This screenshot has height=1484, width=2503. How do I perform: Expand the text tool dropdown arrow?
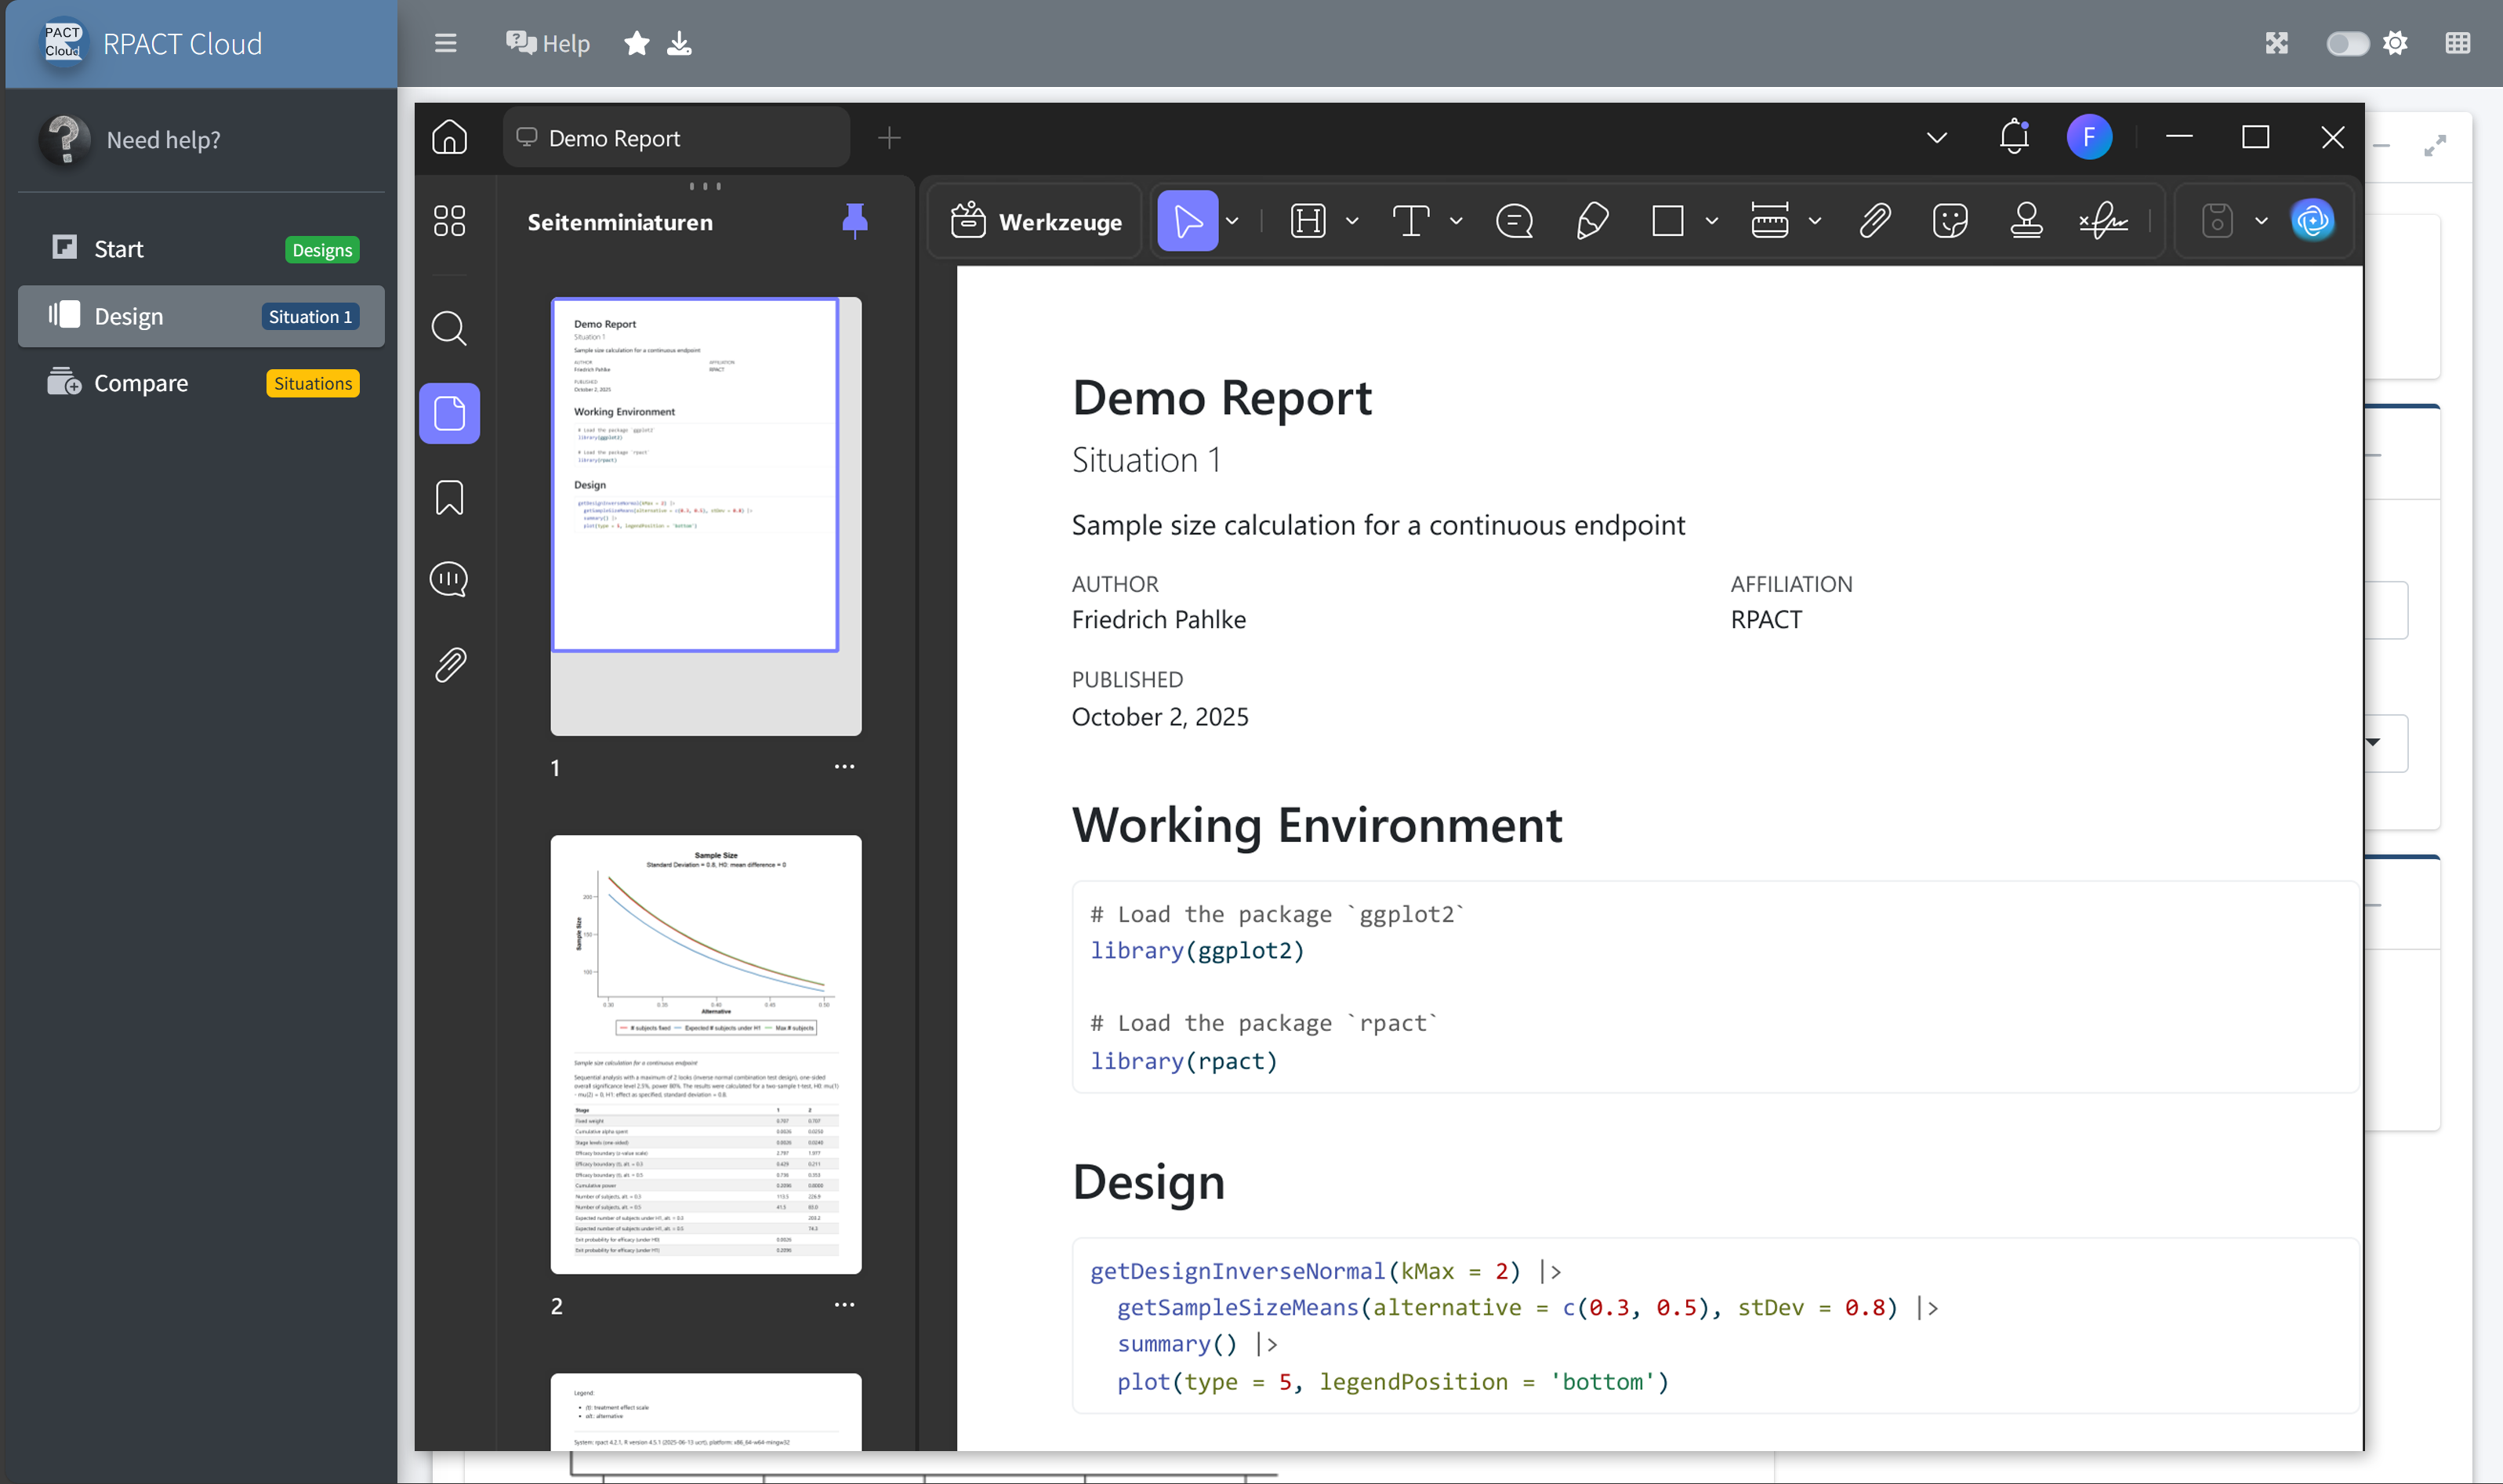point(1456,221)
